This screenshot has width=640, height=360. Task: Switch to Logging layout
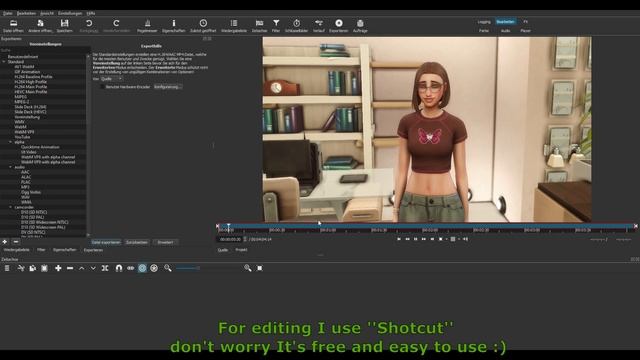[484, 22]
